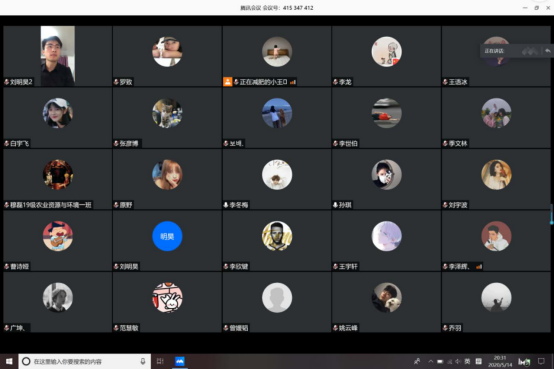The height and width of the screenshot is (370, 554).
Task: Open the Windows Start menu
Action: [x=9, y=361]
